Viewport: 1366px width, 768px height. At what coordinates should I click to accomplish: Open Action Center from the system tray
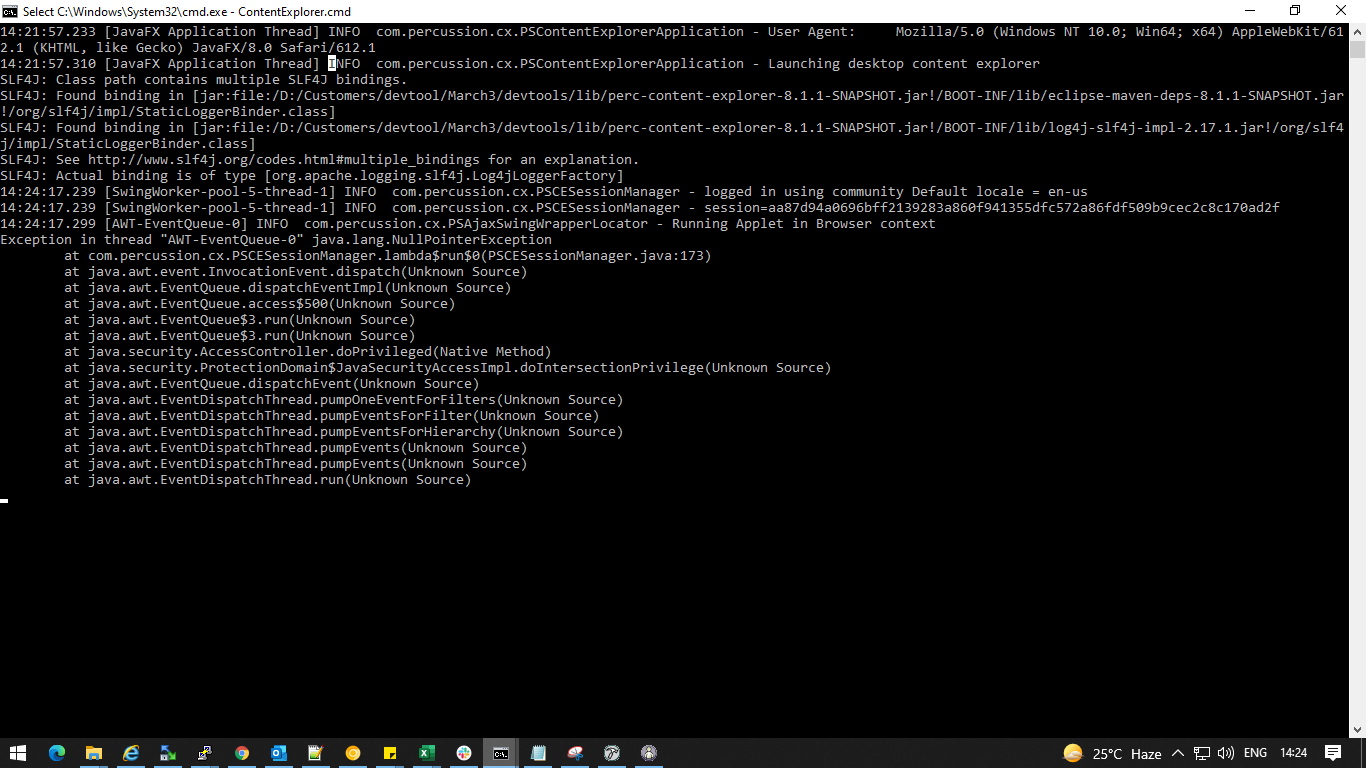(1334, 753)
